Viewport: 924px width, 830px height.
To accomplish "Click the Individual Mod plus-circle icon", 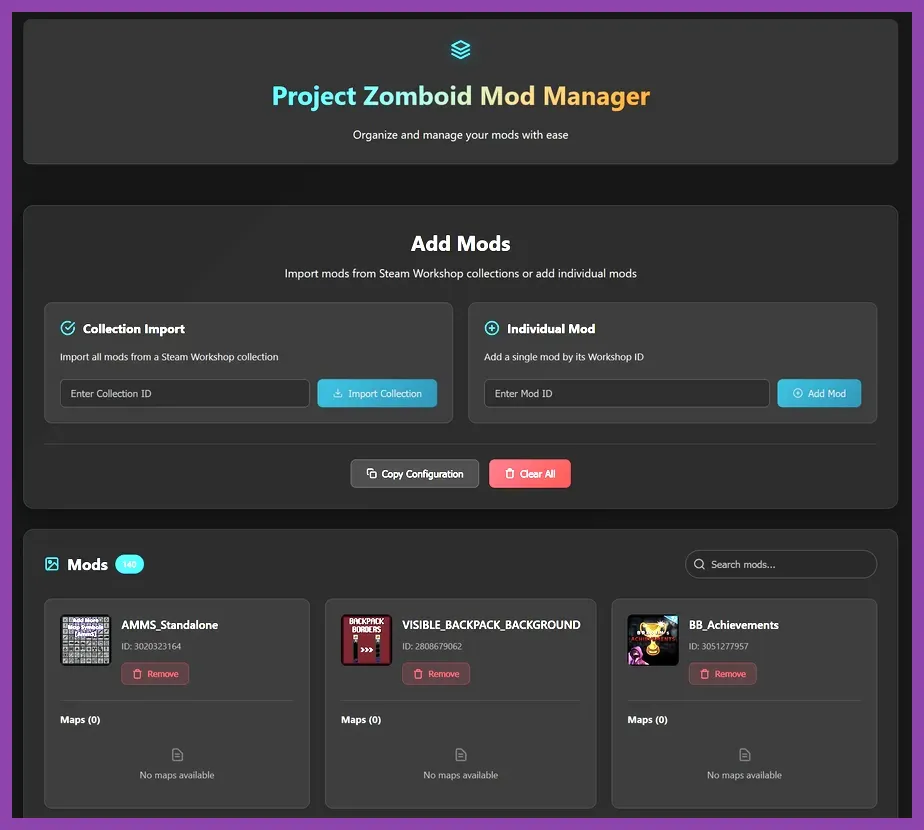I will [491, 328].
